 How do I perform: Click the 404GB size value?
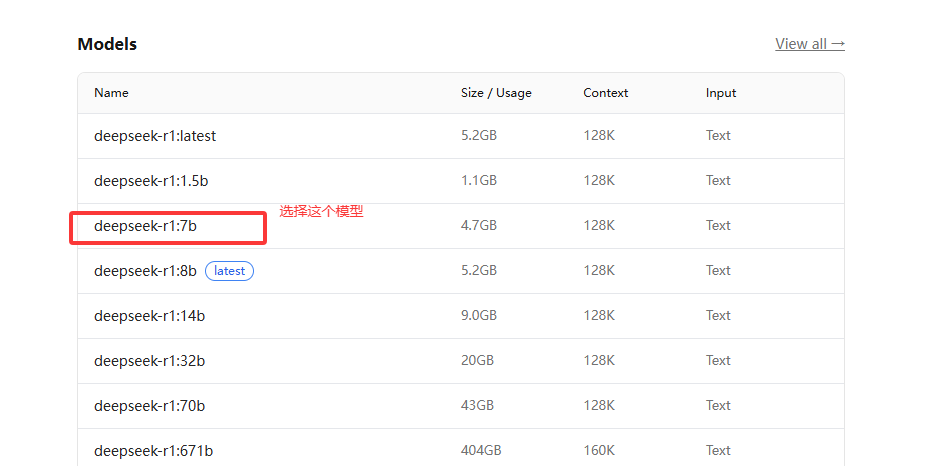coord(481,450)
